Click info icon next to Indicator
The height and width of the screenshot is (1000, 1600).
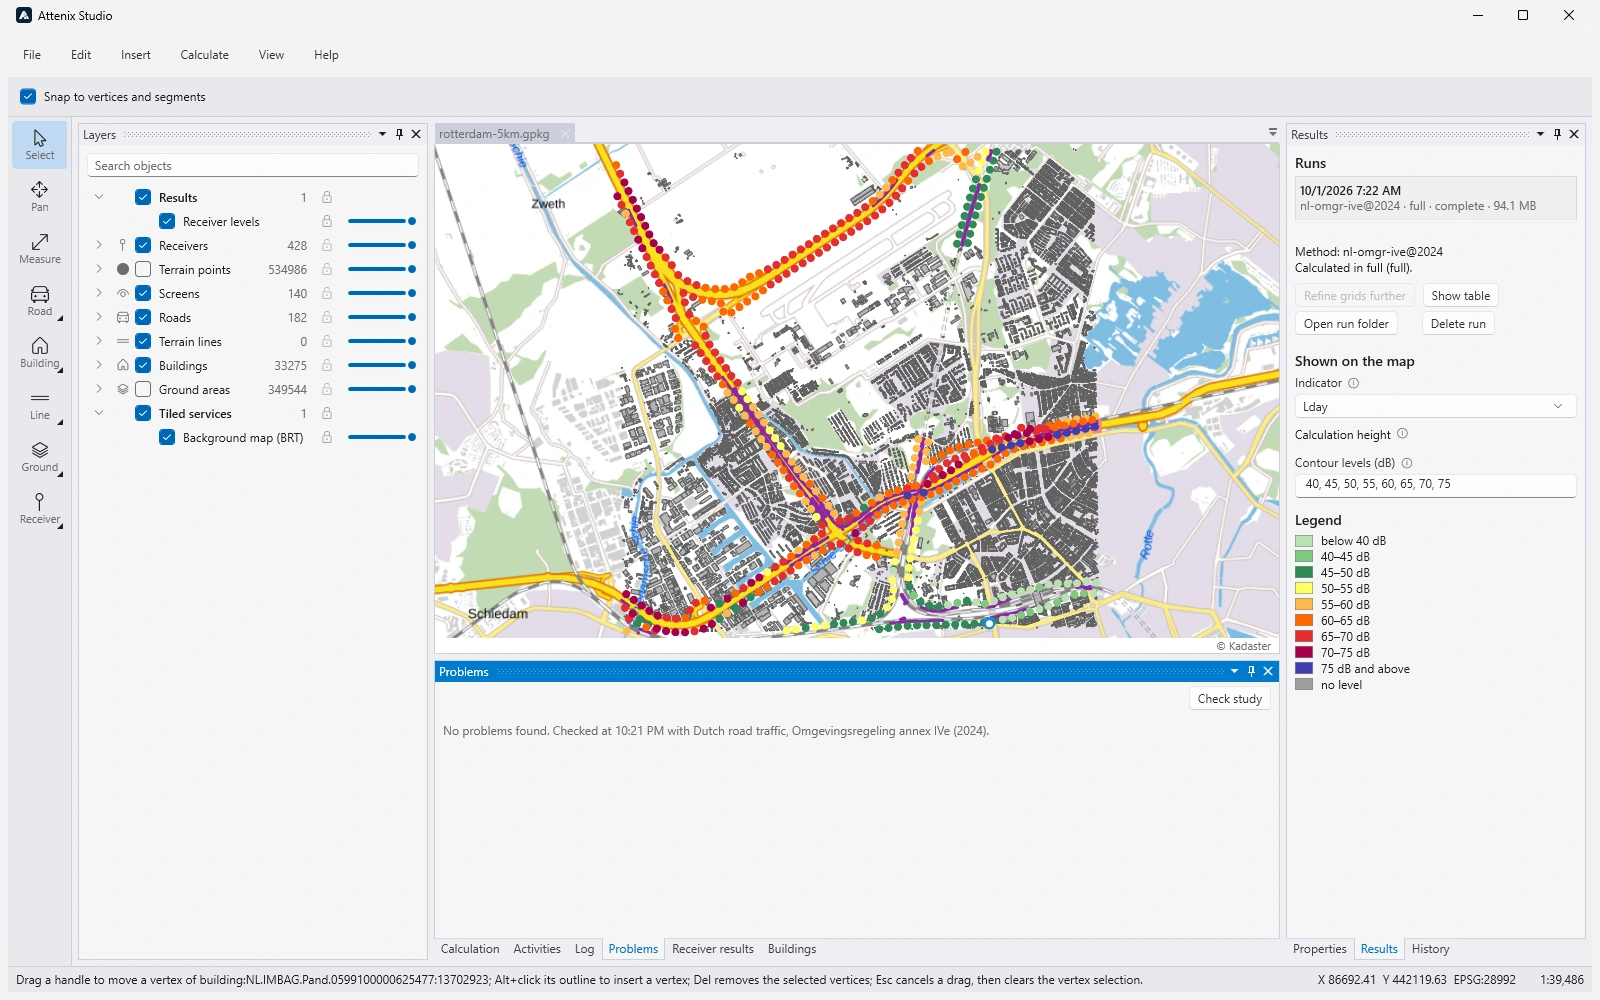pyautogui.click(x=1354, y=383)
